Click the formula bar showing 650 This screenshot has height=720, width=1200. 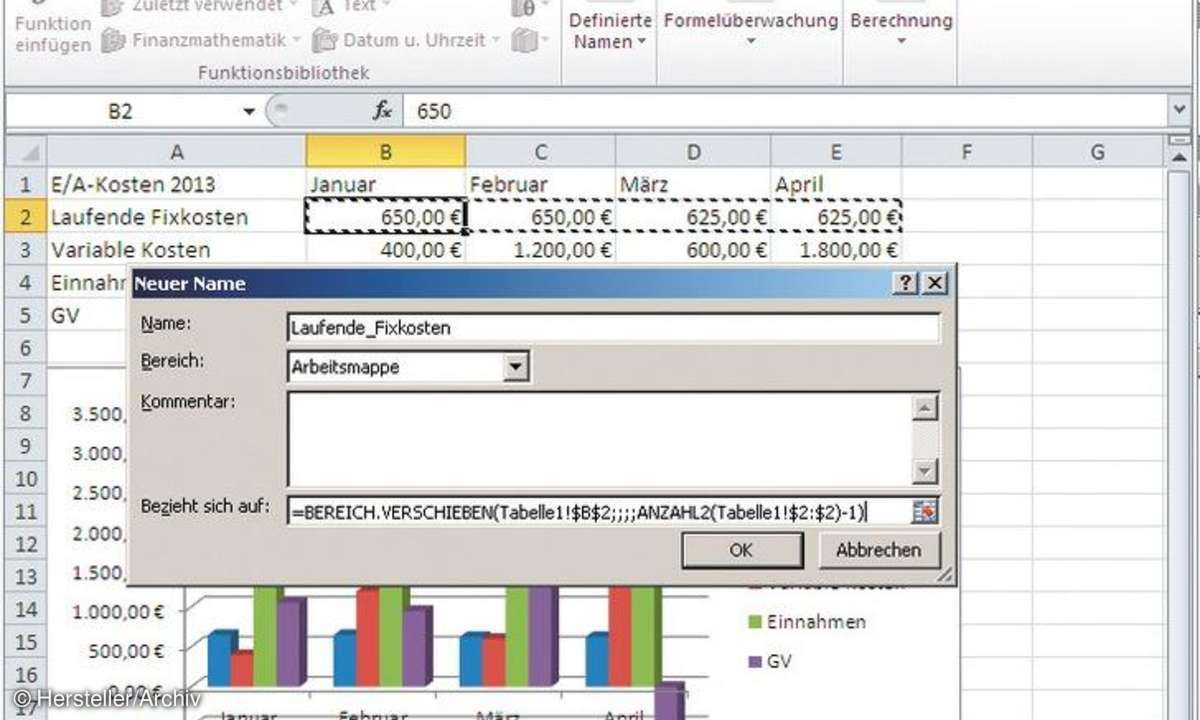[x=785, y=112]
